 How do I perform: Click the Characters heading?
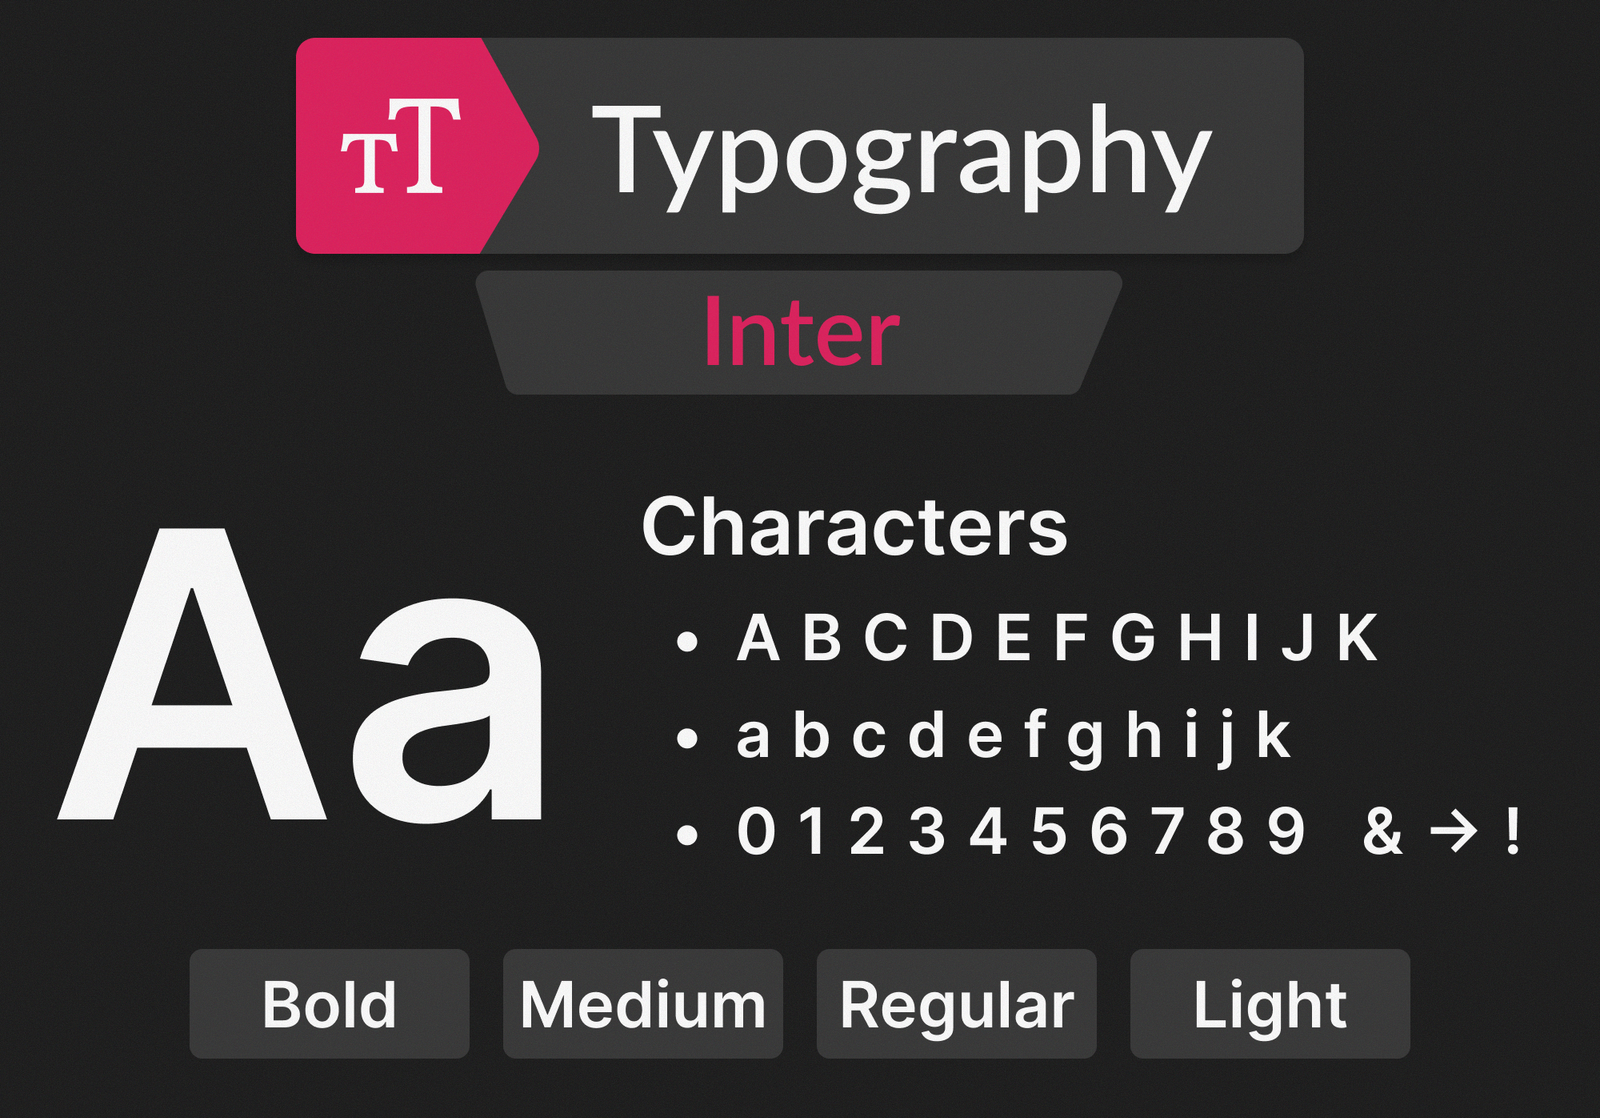[x=854, y=527]
